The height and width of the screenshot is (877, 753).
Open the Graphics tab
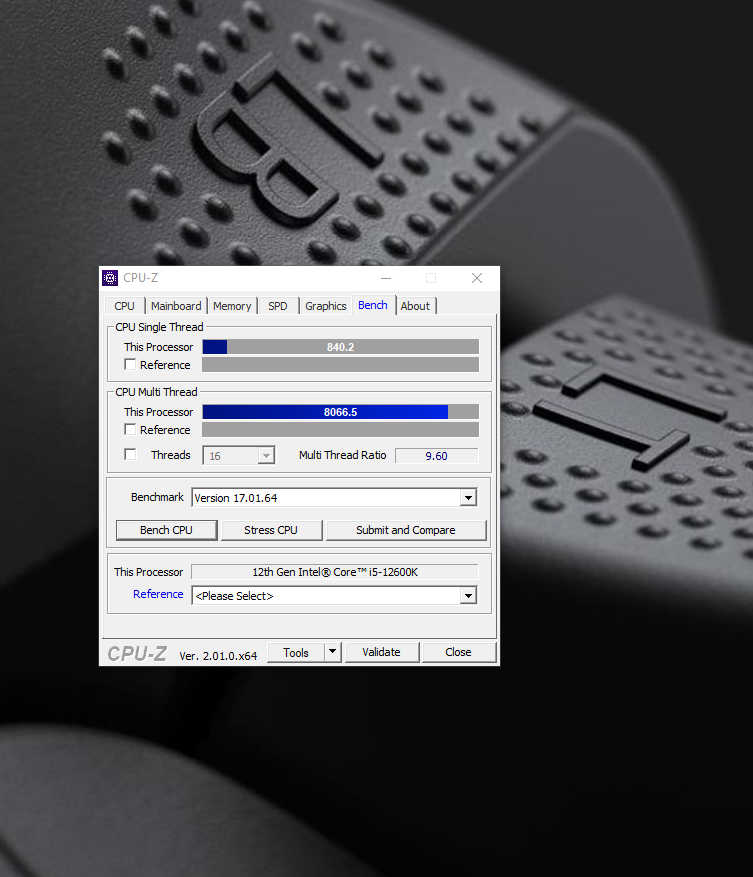tap(326, 306)
